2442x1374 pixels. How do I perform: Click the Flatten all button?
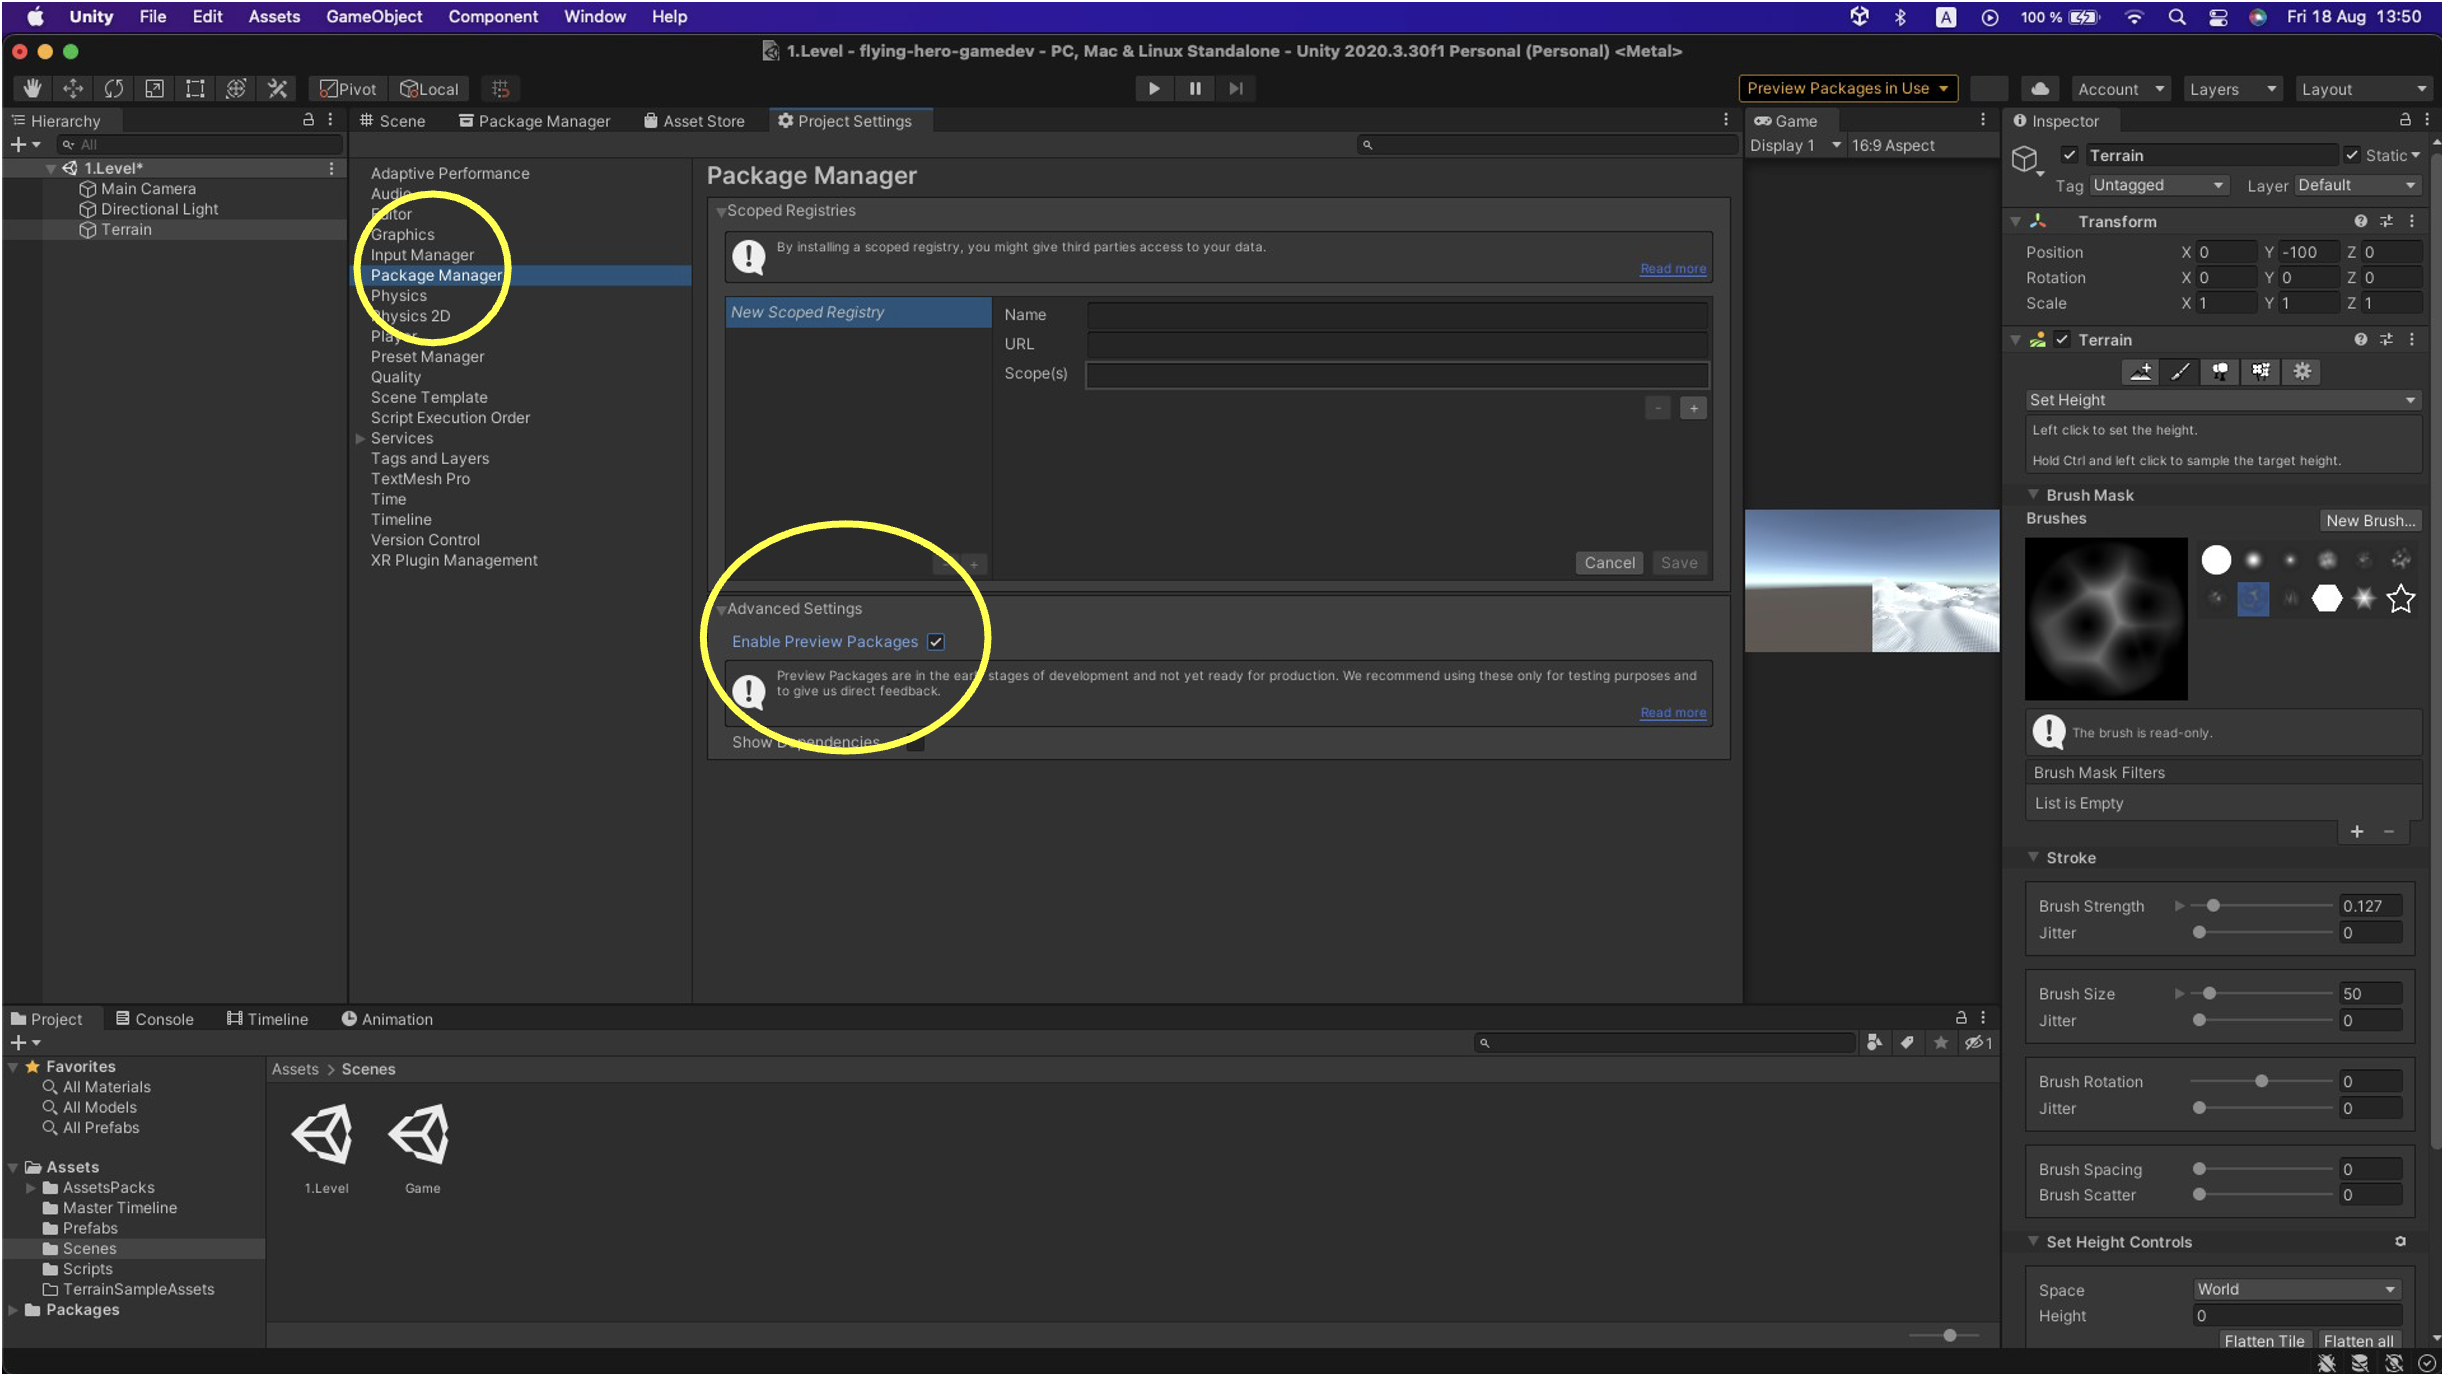[x=2358, y=1341]
